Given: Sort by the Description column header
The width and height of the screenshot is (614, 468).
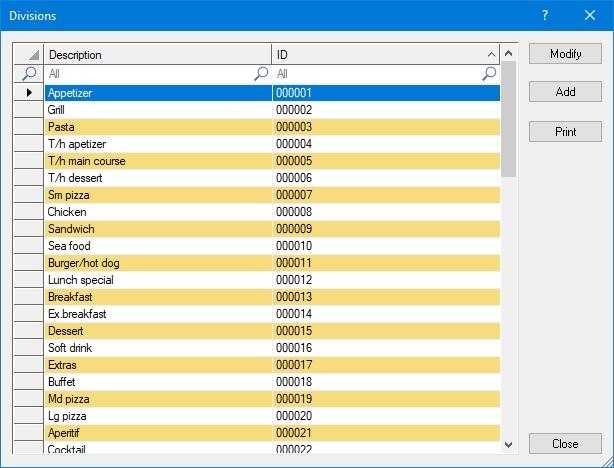Looking at the screenshot, I should pos(158,55).
